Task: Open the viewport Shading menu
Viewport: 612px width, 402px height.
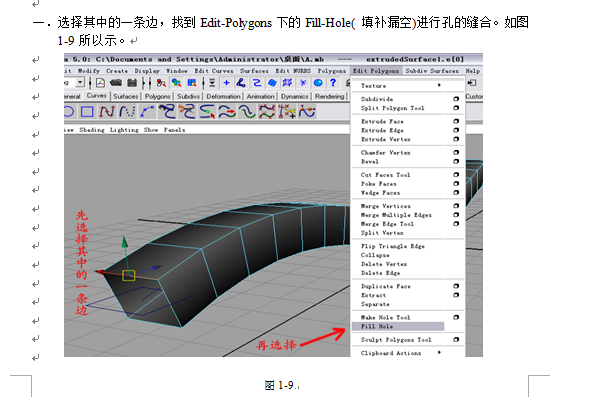Action: coord(92,130)
